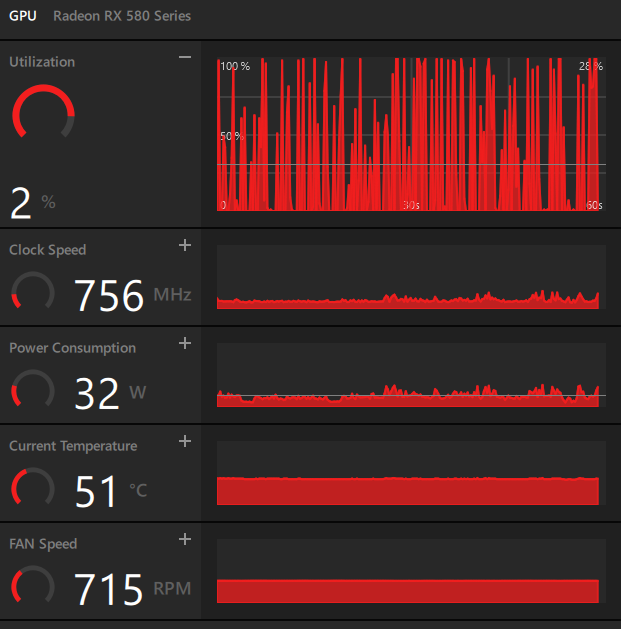Image resolution: width=621 pixels, height=629 pixels.
Task: Click the Utilization gauge dial
Action: 43,112
